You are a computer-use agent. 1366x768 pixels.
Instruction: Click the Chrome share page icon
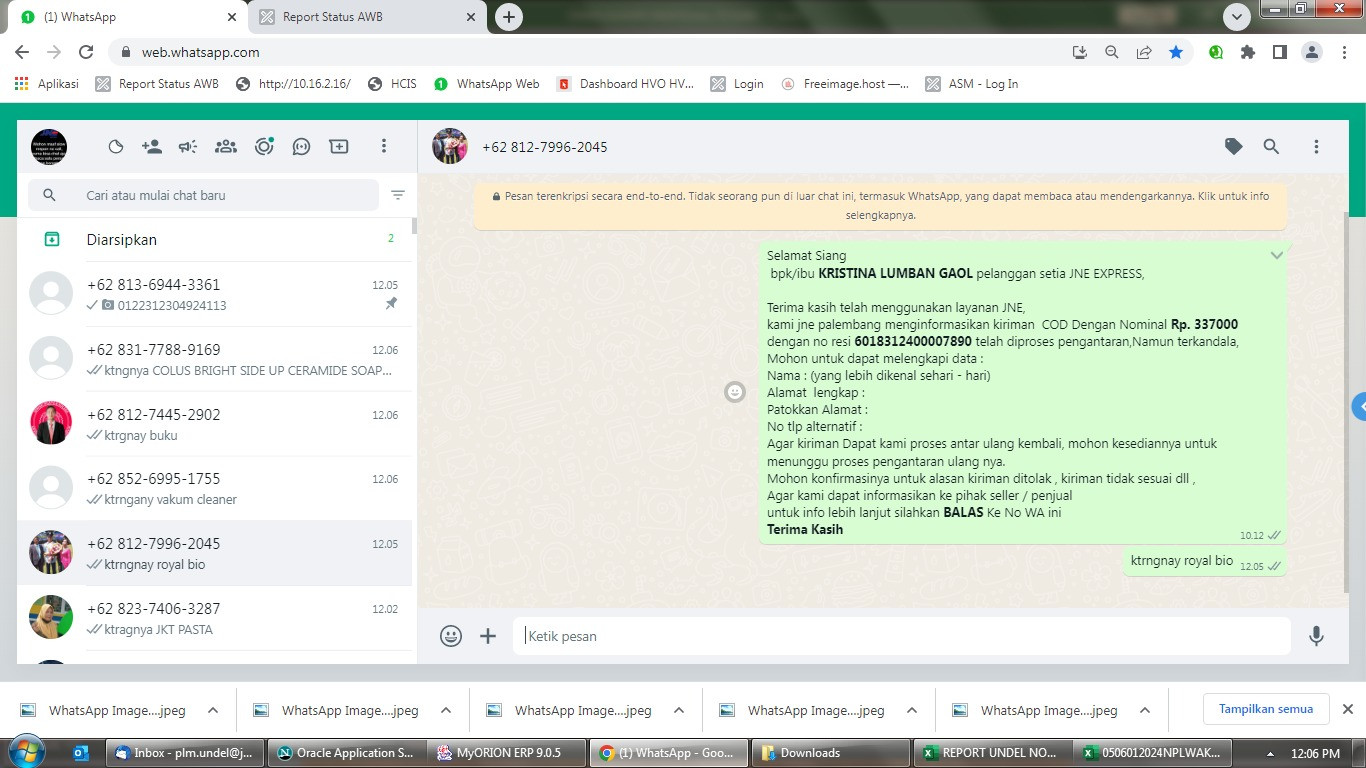click(1144, 52)
